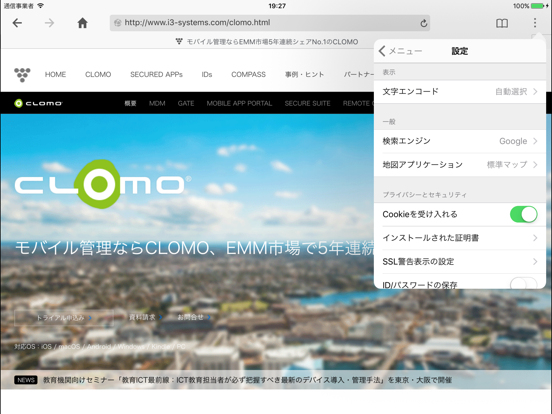Click the address bar URL field
The image size is (552, 414).
270,23
